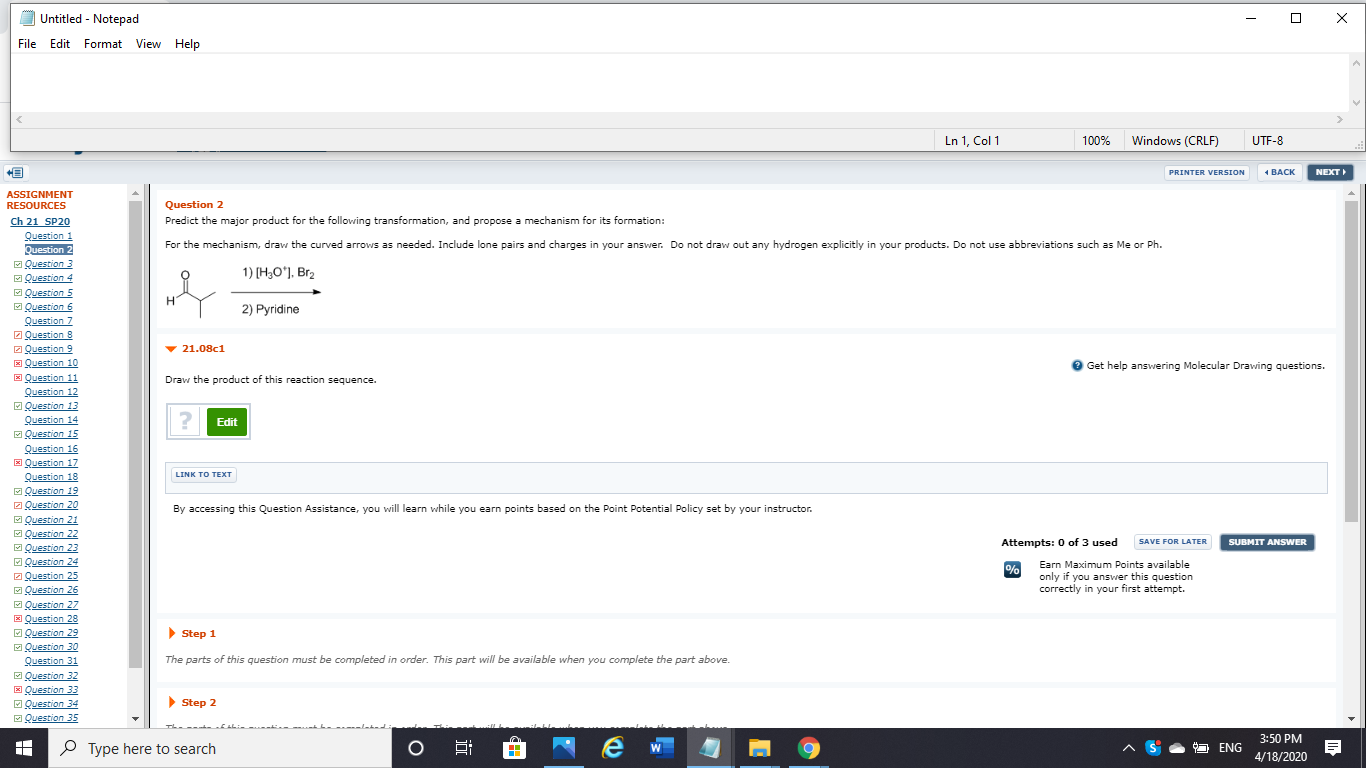Click the 100% zoom indicator in Notepad
This screenshot has width=1366, height=768.
(1098, 140)
